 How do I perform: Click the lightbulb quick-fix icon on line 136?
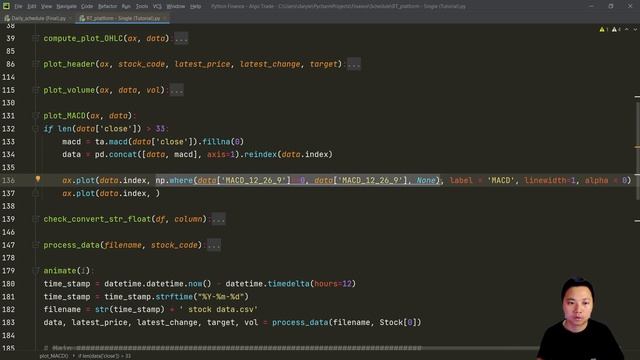click(x=38, y=179)
